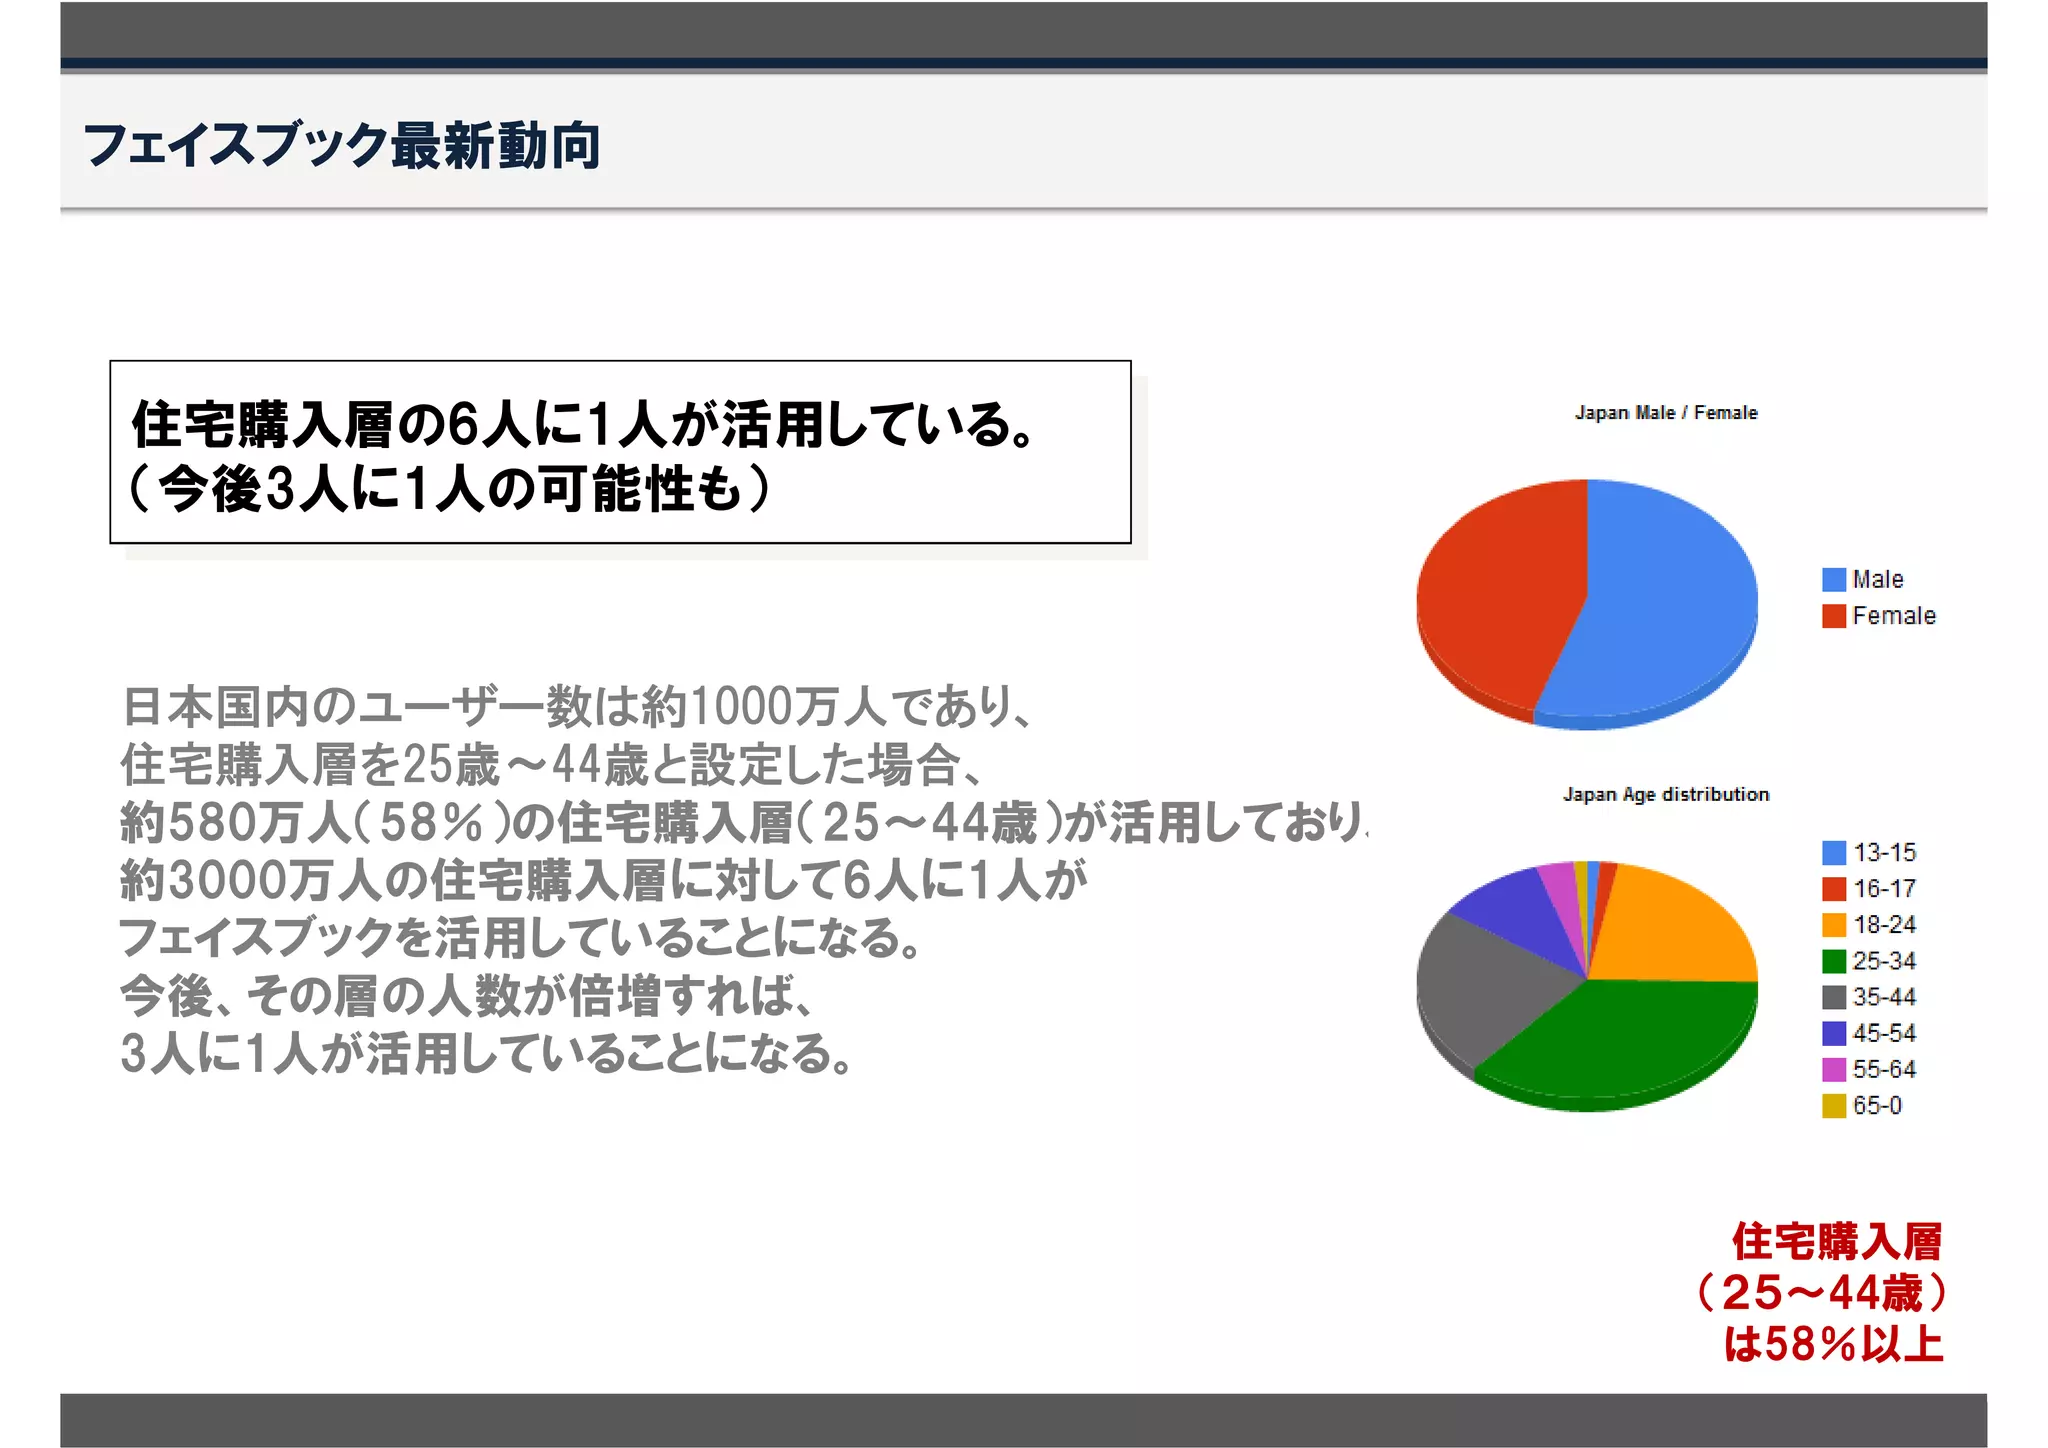The width and height of the screenshot is (2048, 1448).
Task: Select the line starting 約580万人(58%)の住宅購入層
Action: click(744, 823)
